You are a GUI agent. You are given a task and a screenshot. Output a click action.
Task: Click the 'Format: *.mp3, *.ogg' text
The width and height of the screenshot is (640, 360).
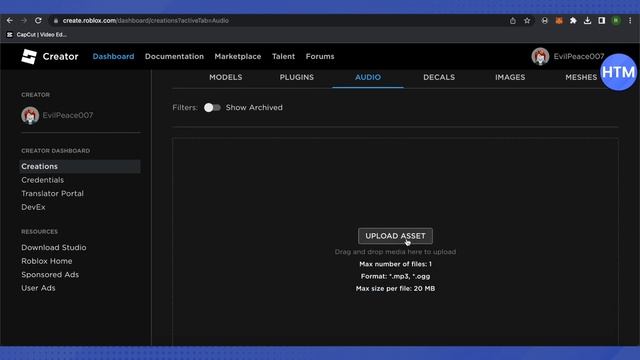[395, 276]
